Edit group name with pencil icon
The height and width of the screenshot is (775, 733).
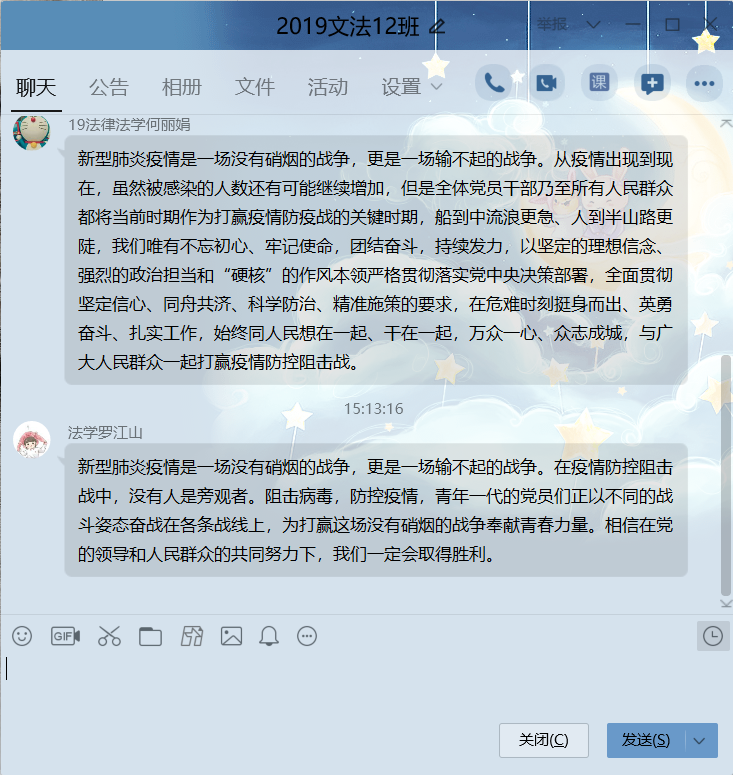pyautogui.click(x=437, y=26)
